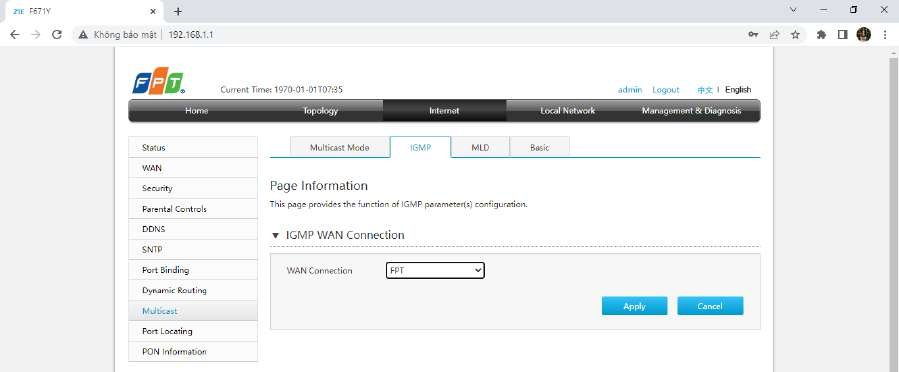Open the saved passwords key icon
The height and width of the screenshot is (372, 899).
coord(753,34)
